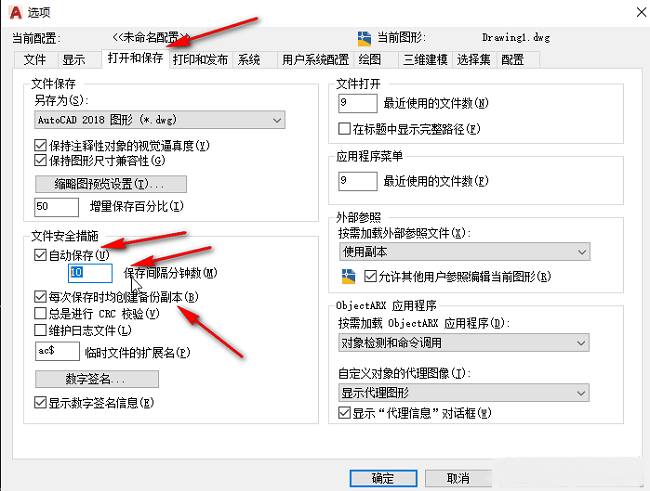
Task: Click the 文件安全措施 group label
Action: tap(65, 236)
